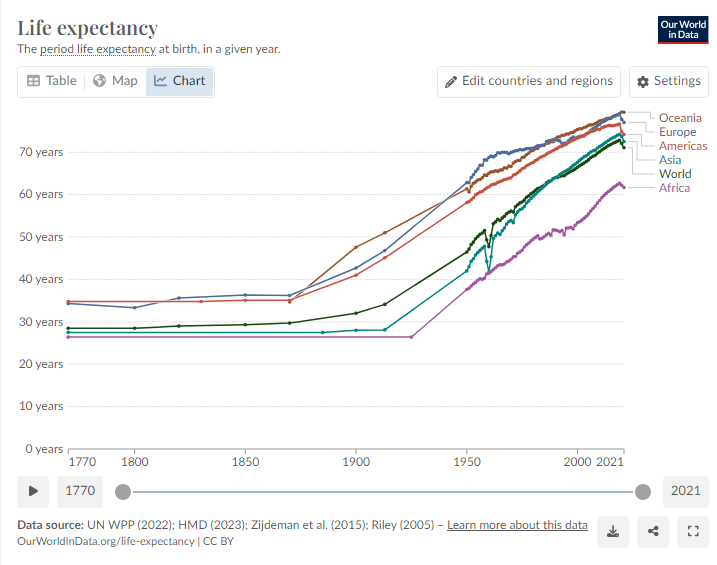Open 'Learn more about this data' link
Screen dimensions: 717x565
pos(517,525)
